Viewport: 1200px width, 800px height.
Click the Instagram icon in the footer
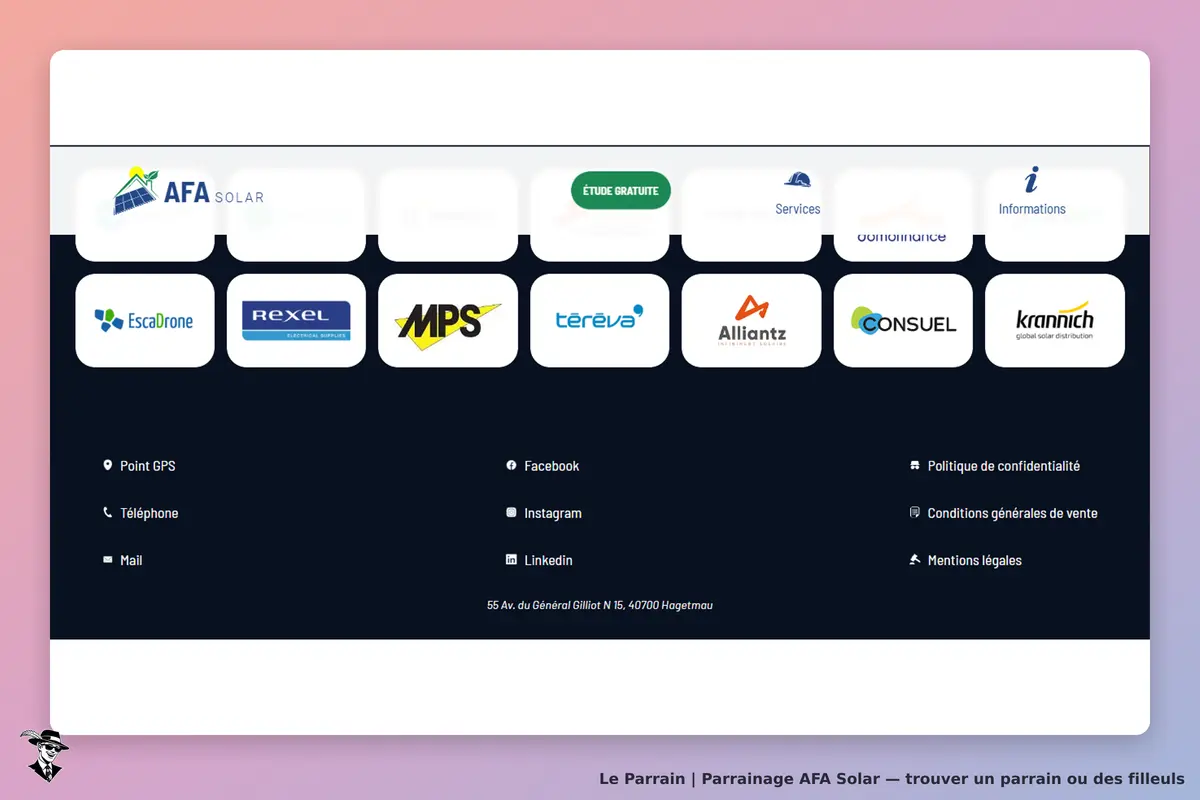pos(512,513)
